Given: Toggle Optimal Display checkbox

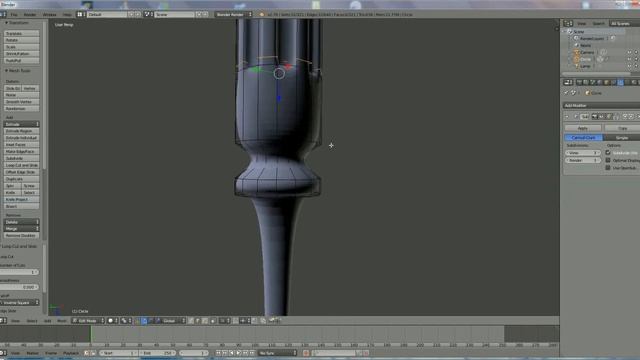Looking at the screenshot, I should [608, 160].
